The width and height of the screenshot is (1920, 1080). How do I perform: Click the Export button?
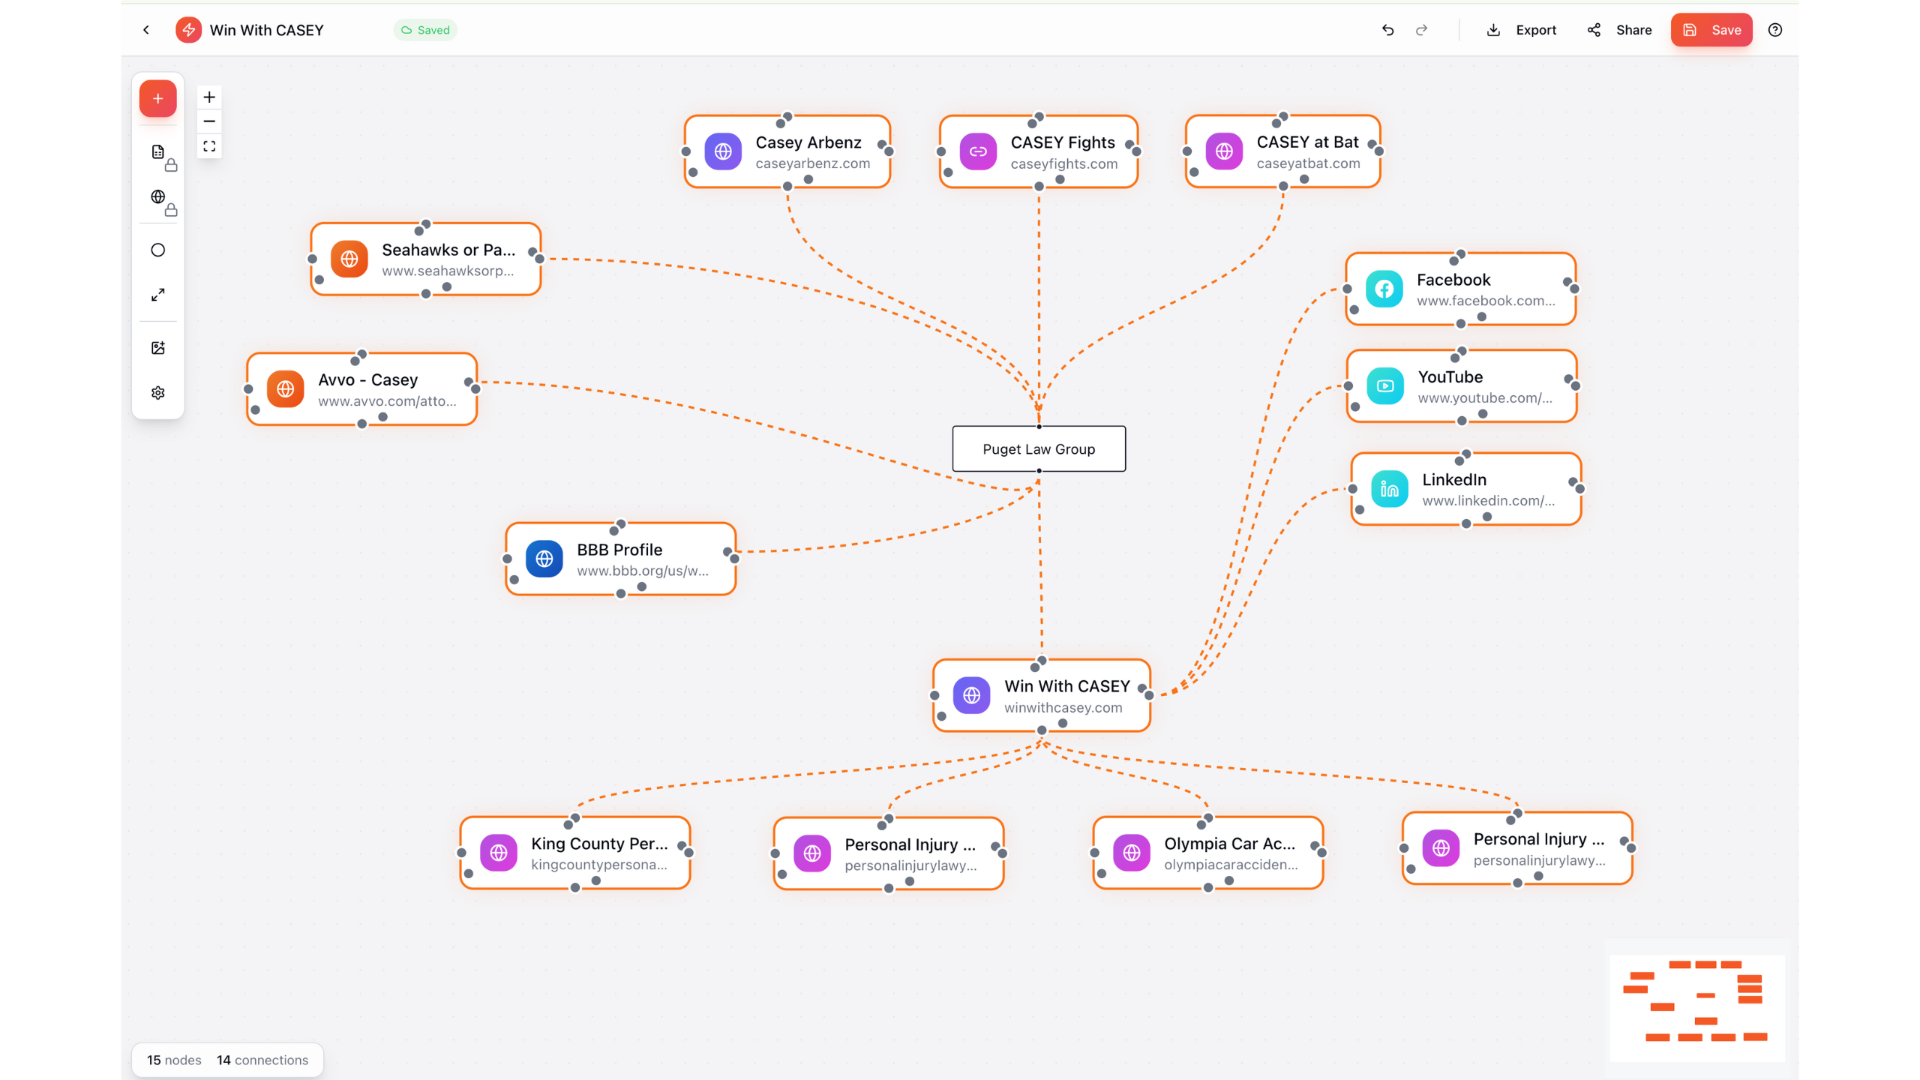[1522, 30]
